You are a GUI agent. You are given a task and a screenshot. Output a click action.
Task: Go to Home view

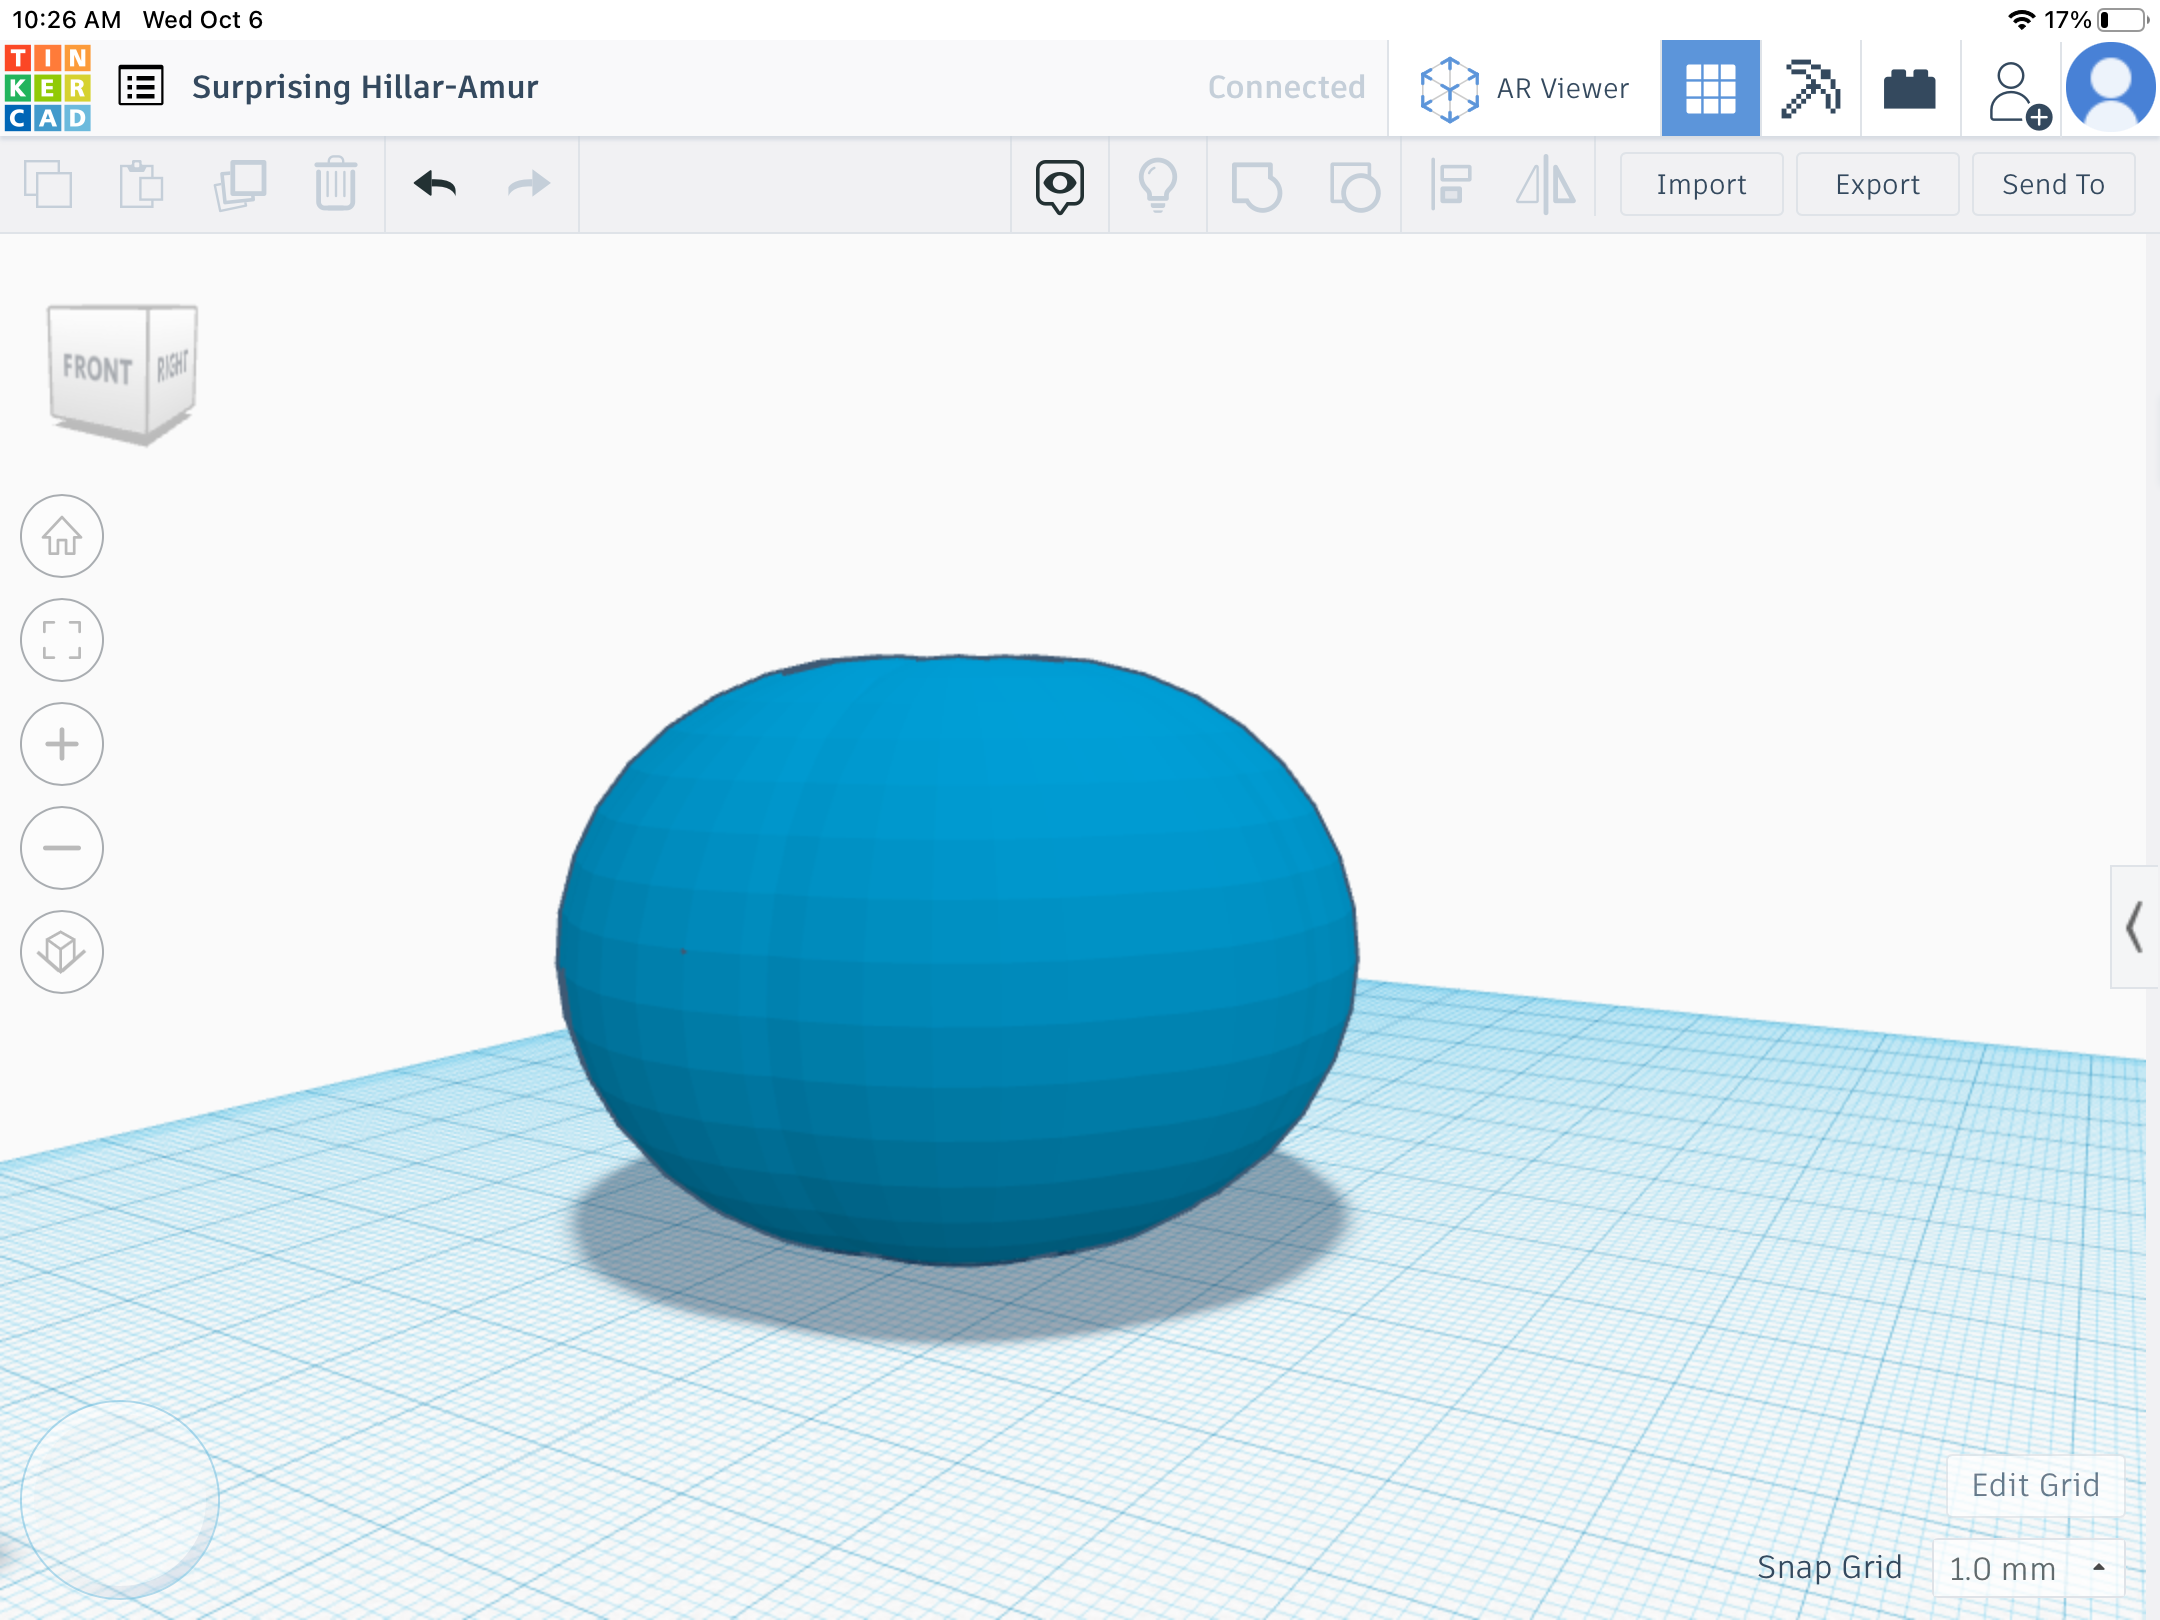(x=62, y=536)
